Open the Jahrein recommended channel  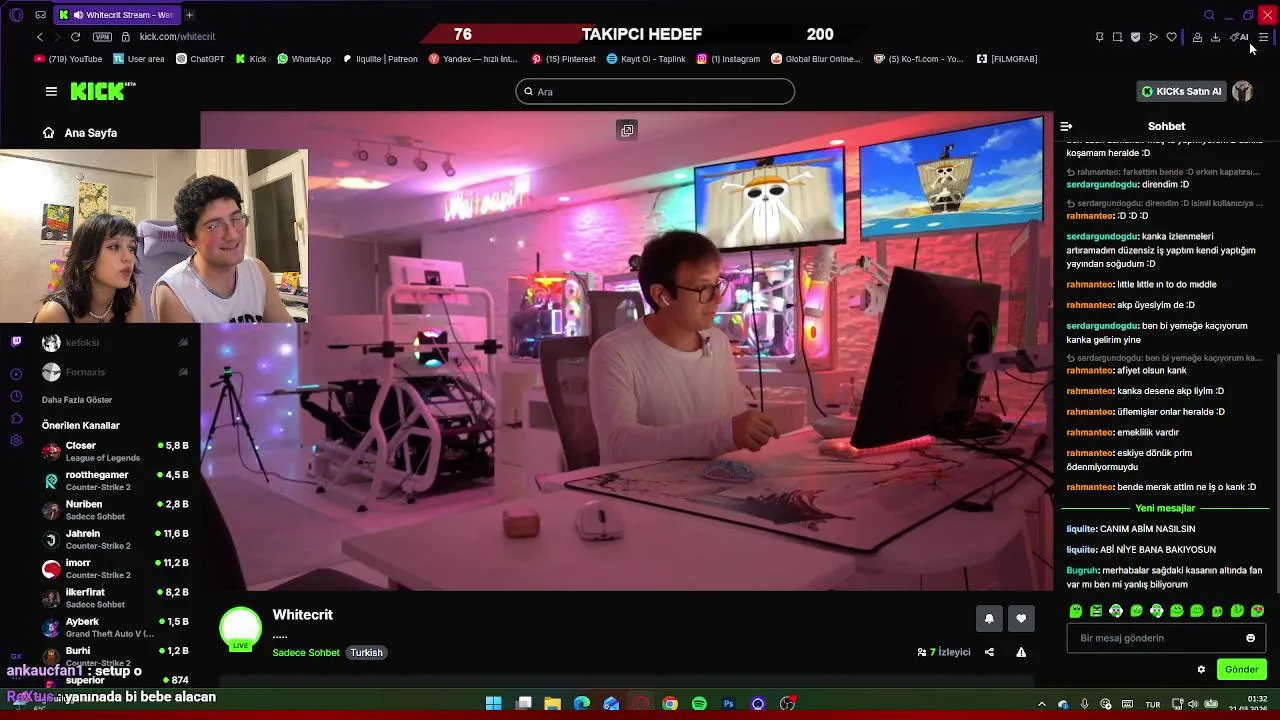(x=115, y=539)
